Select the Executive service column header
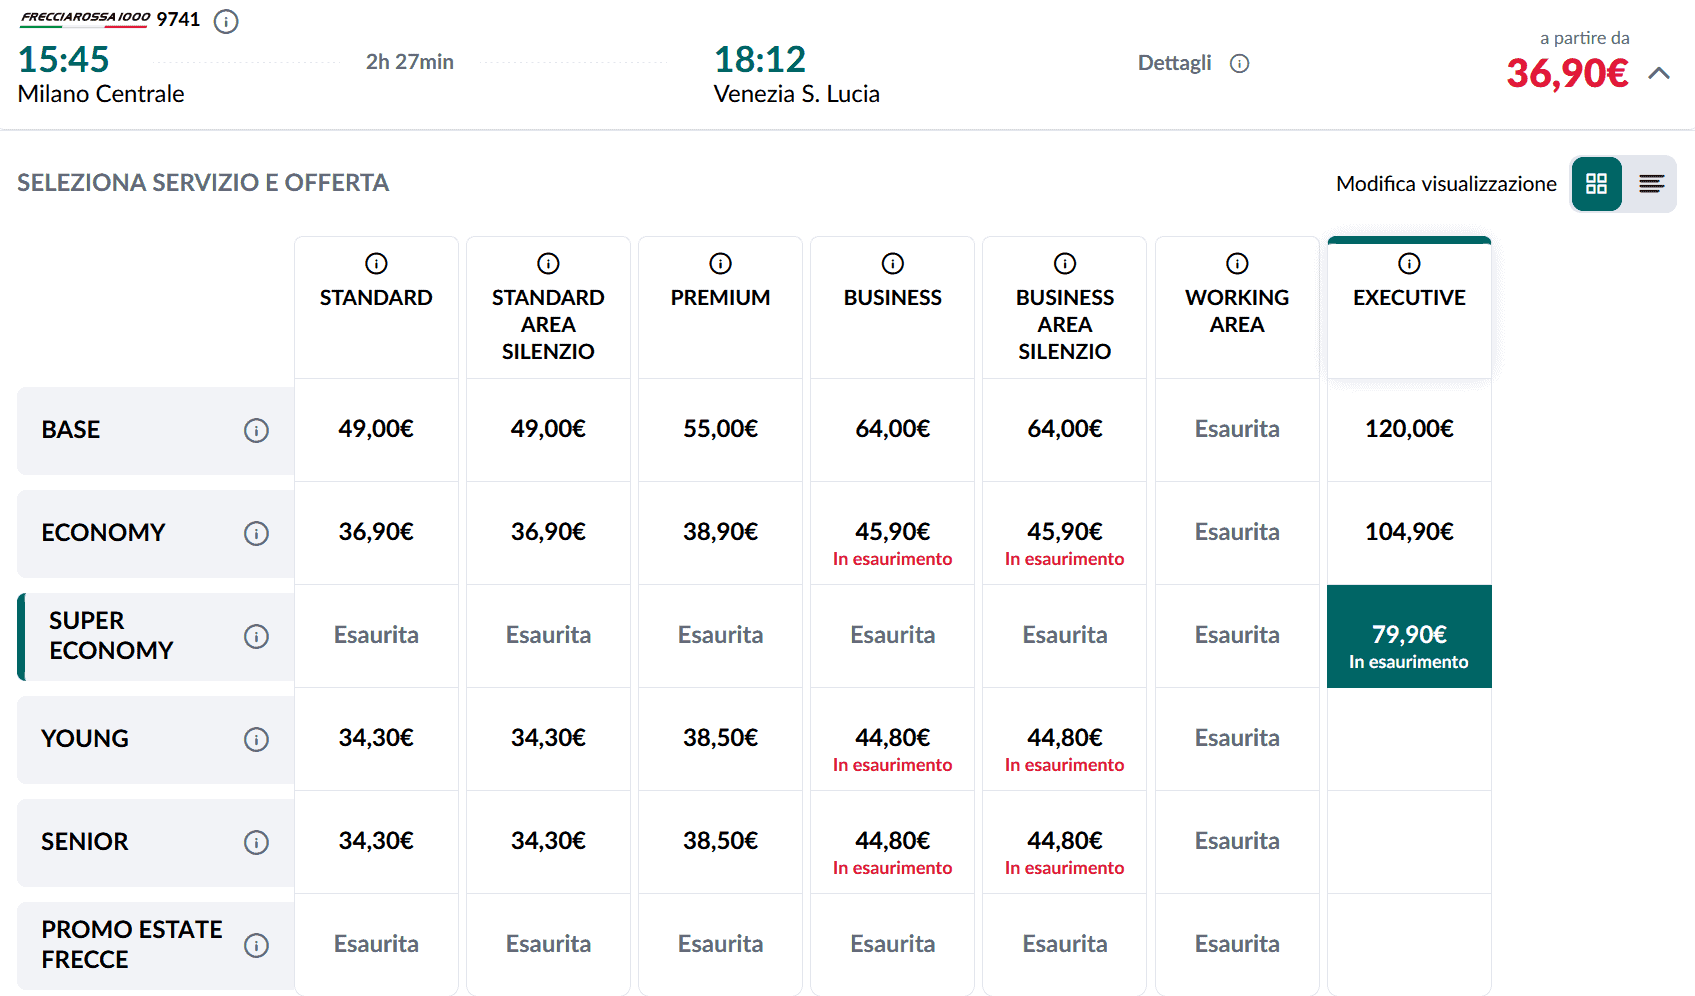 (x=1409, y=298)
